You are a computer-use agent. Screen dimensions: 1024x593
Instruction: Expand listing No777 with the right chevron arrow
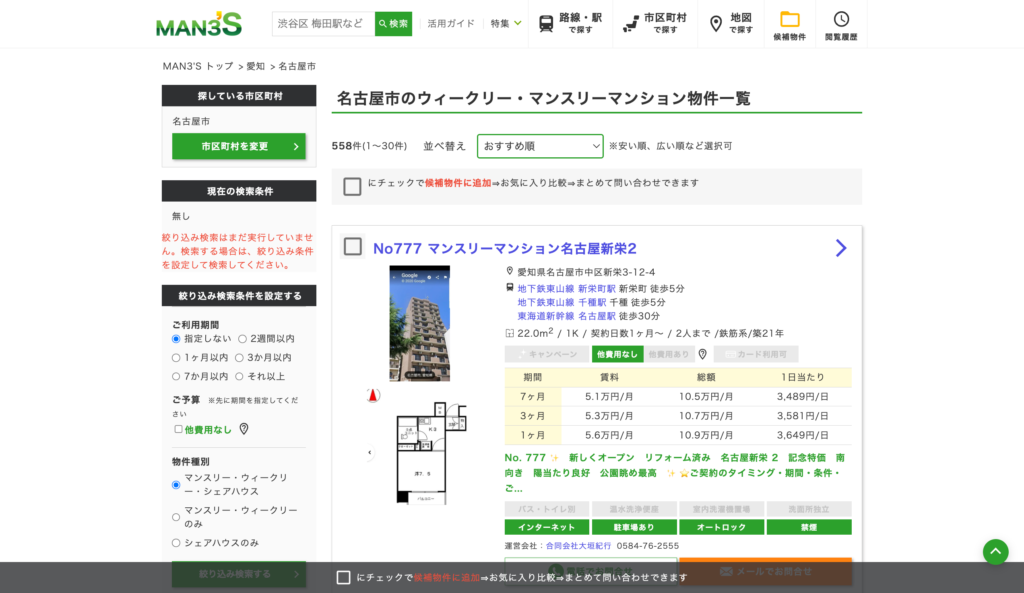tap(841, 247)
